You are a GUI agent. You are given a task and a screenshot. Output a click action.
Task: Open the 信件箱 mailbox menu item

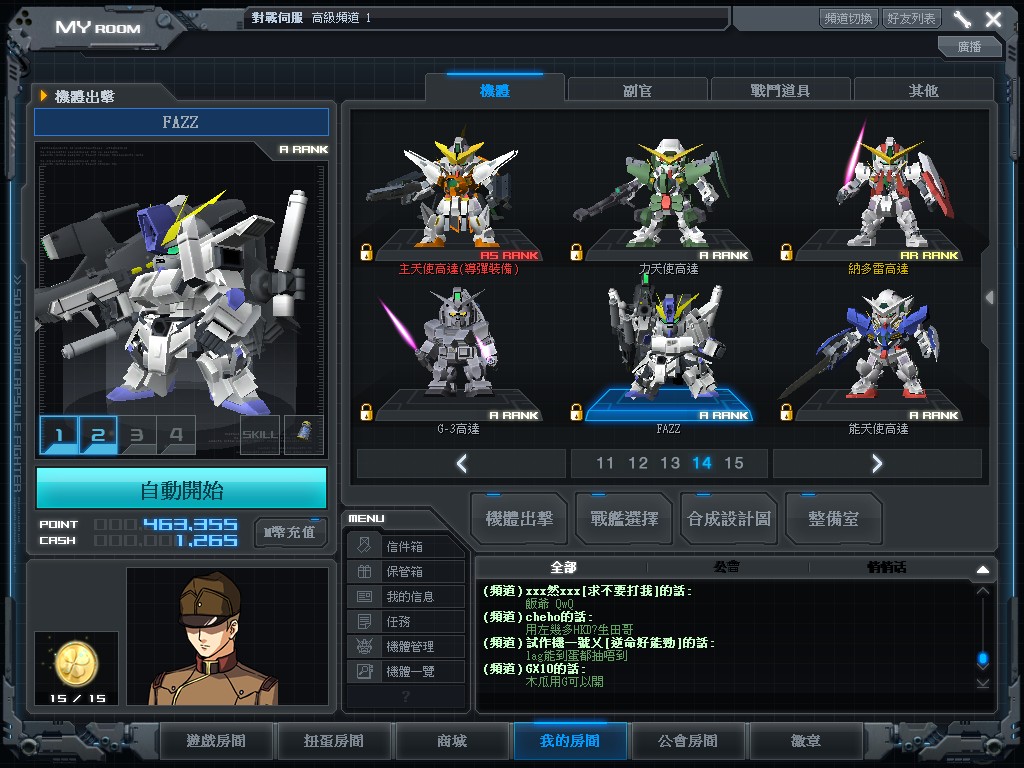[406, 547]
